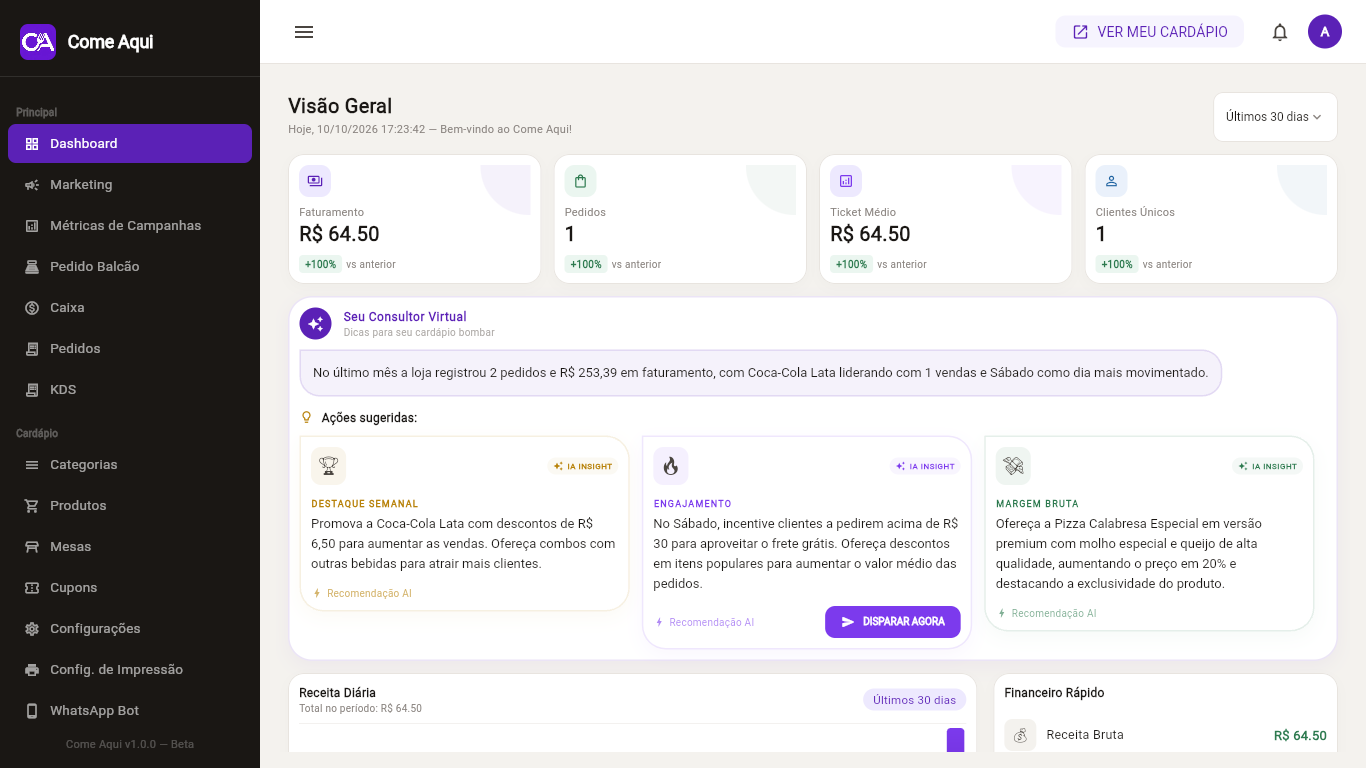Click the Consultor Virtual sparkle icon

pyautogui.click(x=316, y=324)
